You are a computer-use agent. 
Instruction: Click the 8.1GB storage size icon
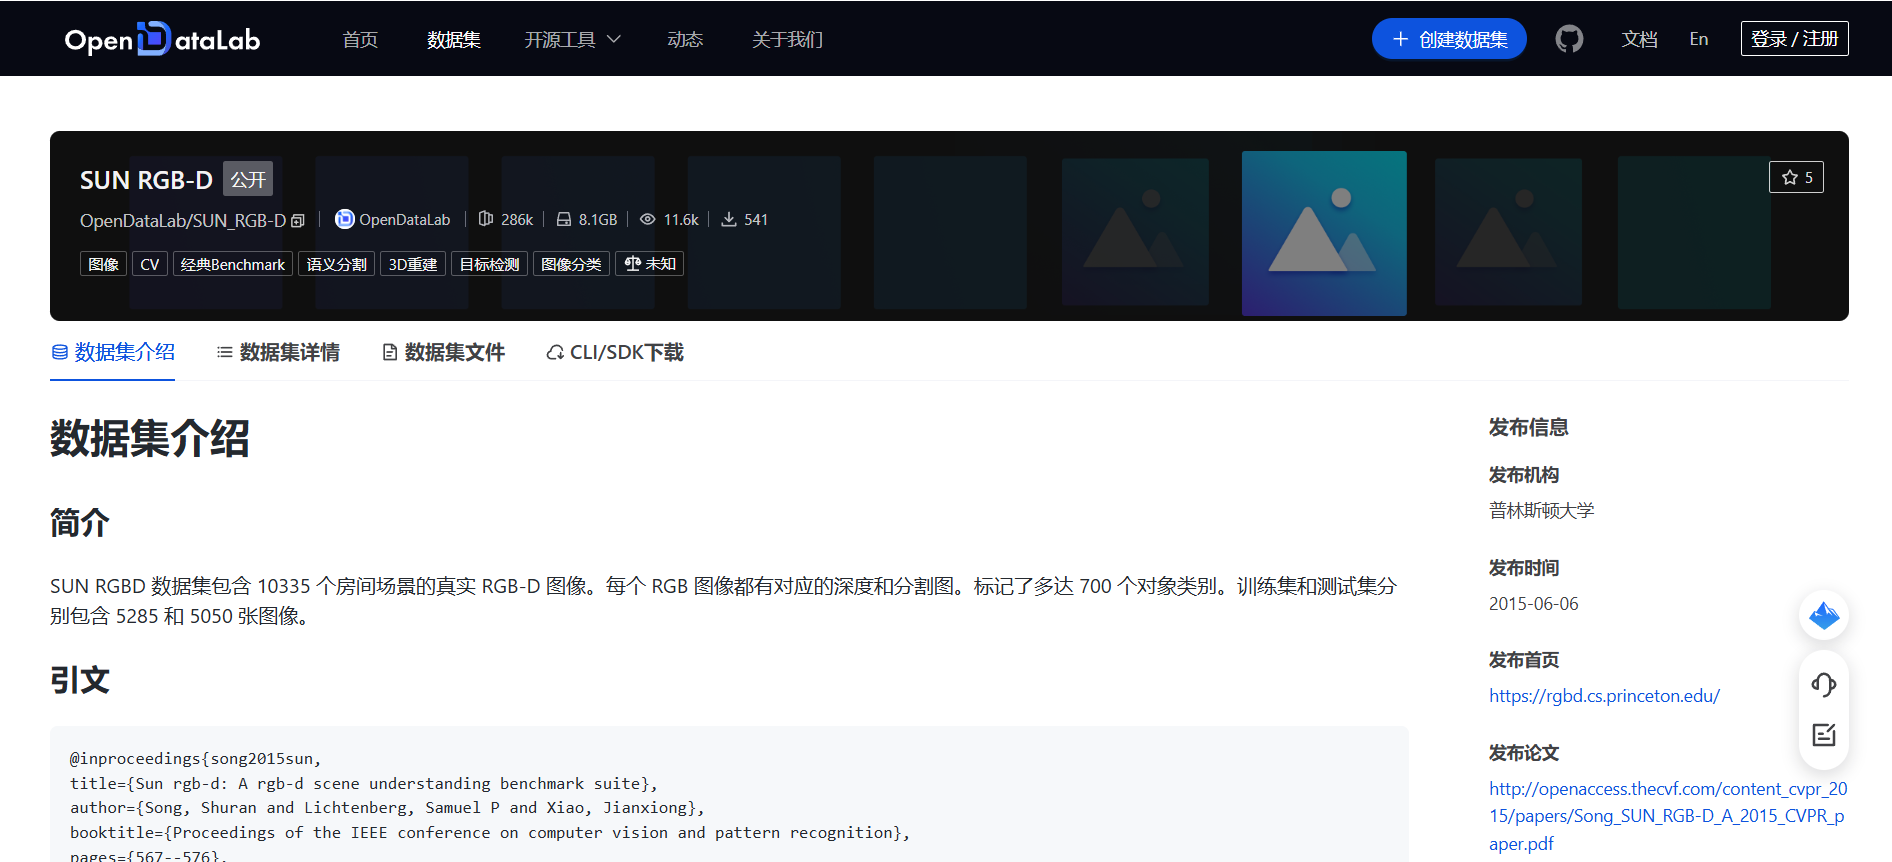(564, 219)
